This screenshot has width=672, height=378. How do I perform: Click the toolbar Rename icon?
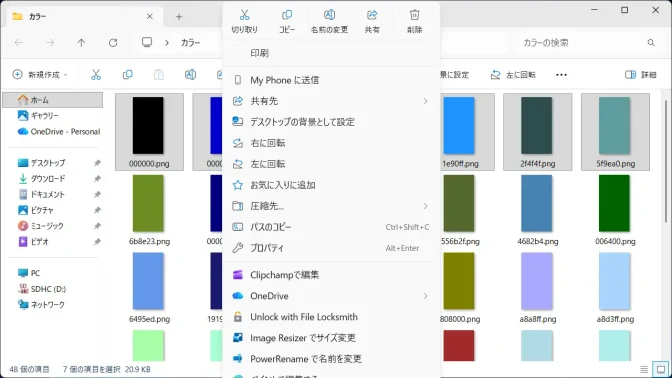pyautogui.click(x=190, y=75)
